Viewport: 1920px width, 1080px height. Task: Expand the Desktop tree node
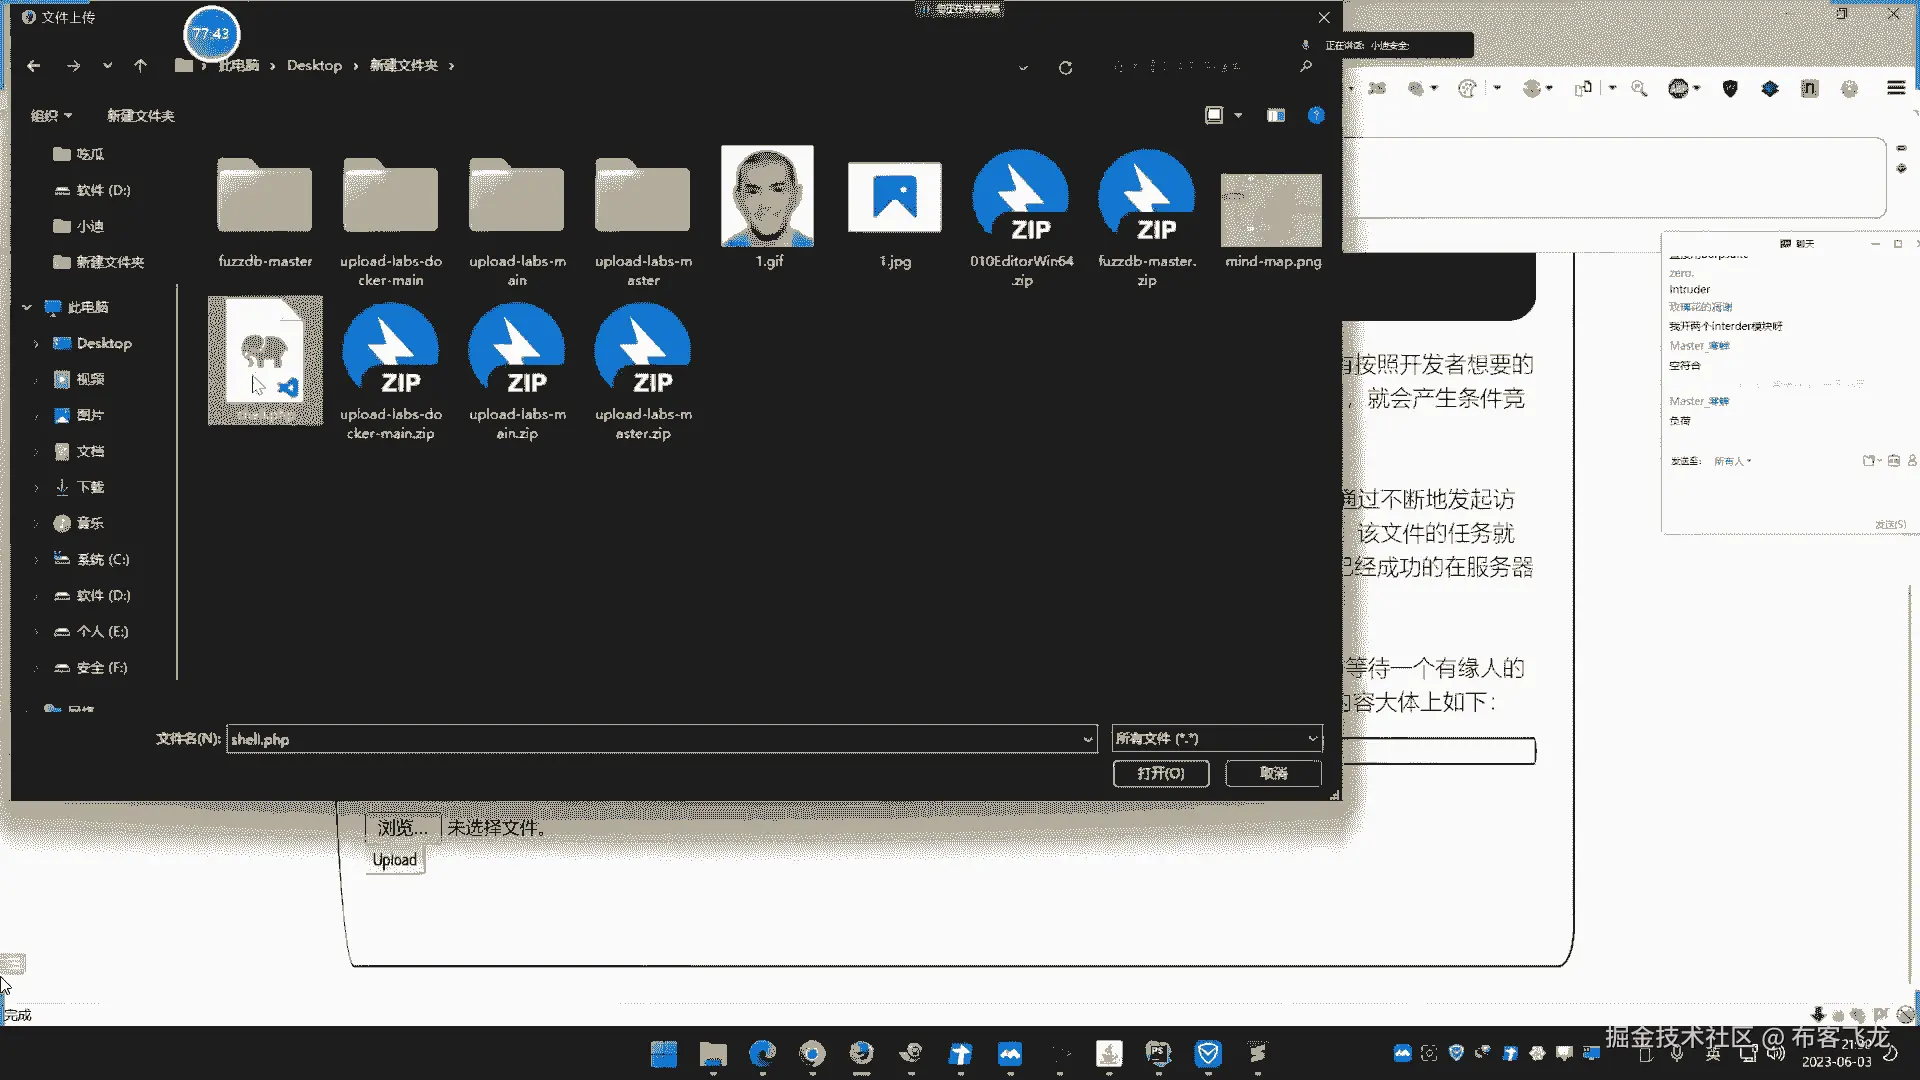36,344
